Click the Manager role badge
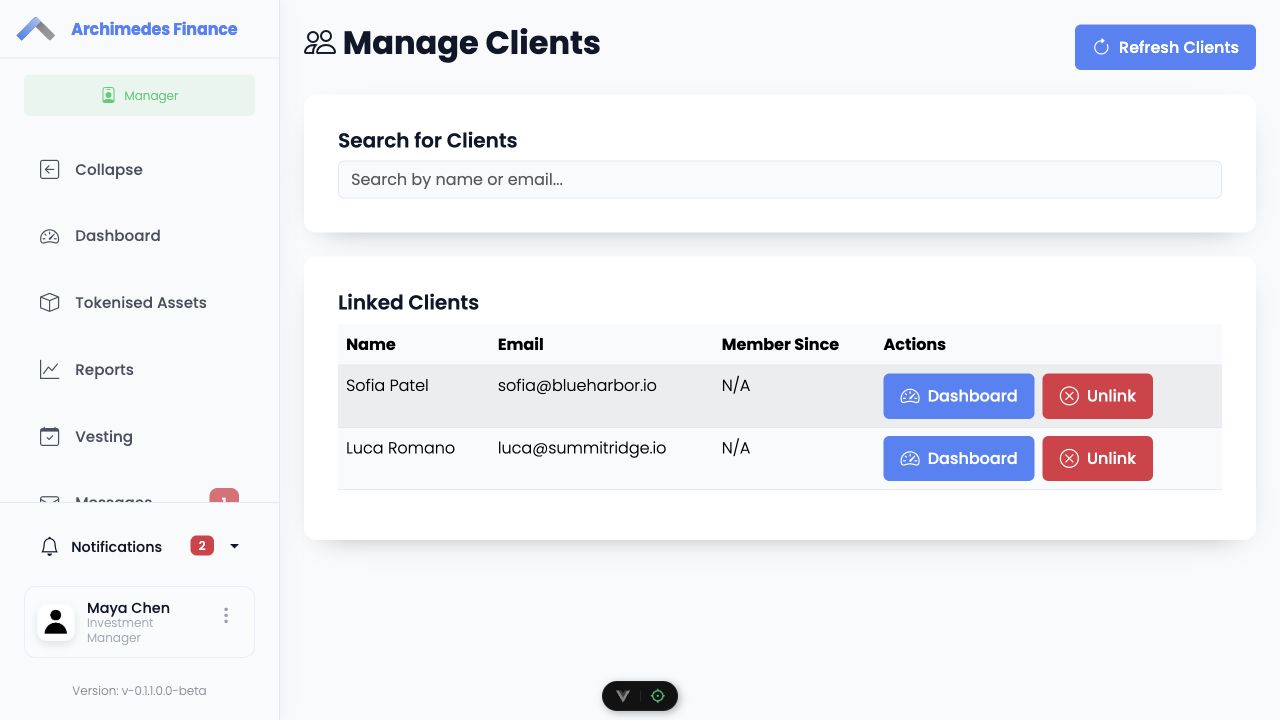This screenshot has height=720, width=1280. pyautogui.click(x=139, y=95)
